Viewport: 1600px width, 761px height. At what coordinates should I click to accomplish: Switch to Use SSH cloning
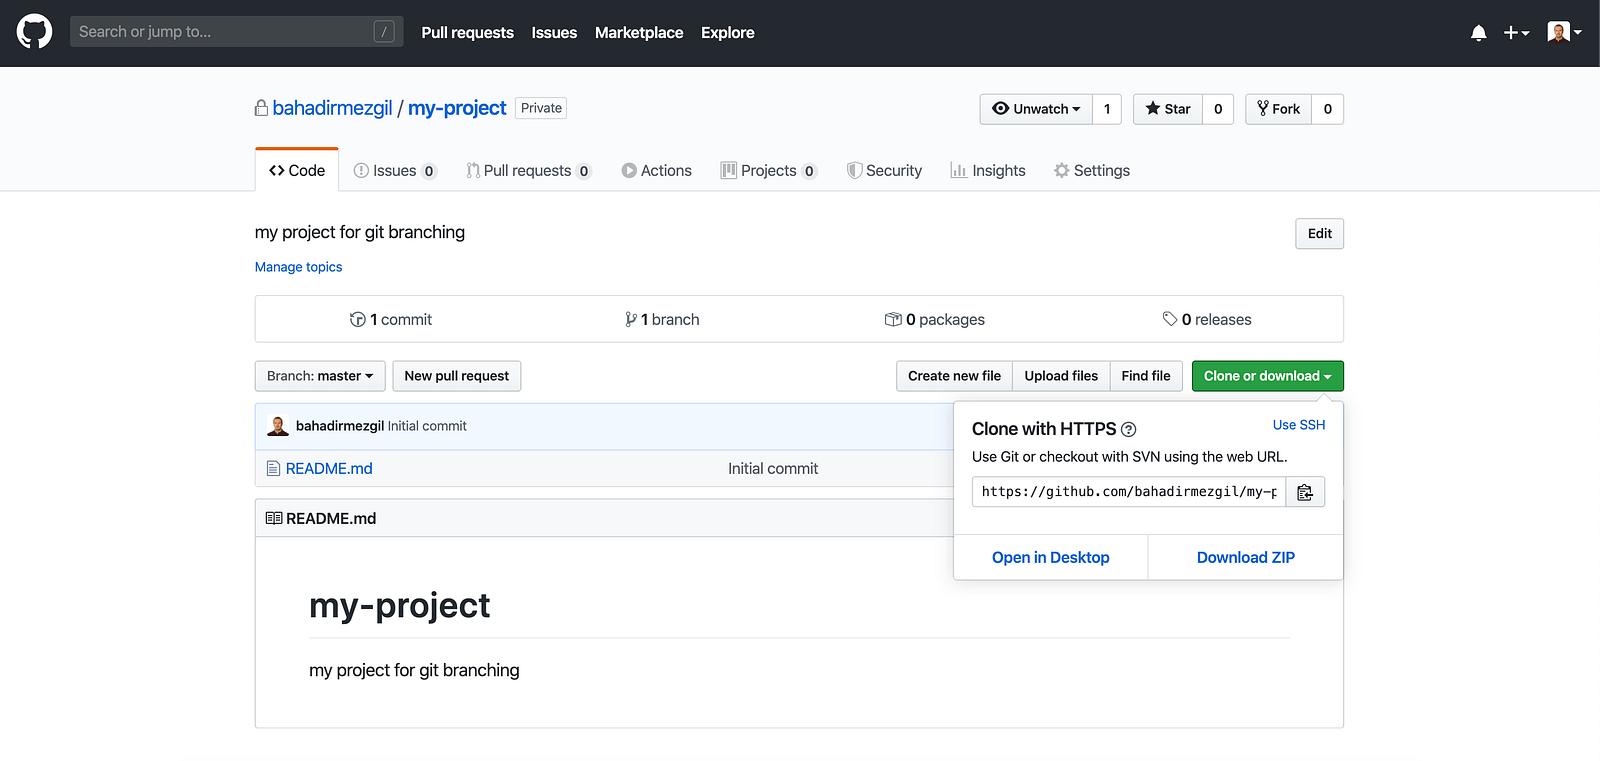pyautogui.click(x=1298, y=425)
